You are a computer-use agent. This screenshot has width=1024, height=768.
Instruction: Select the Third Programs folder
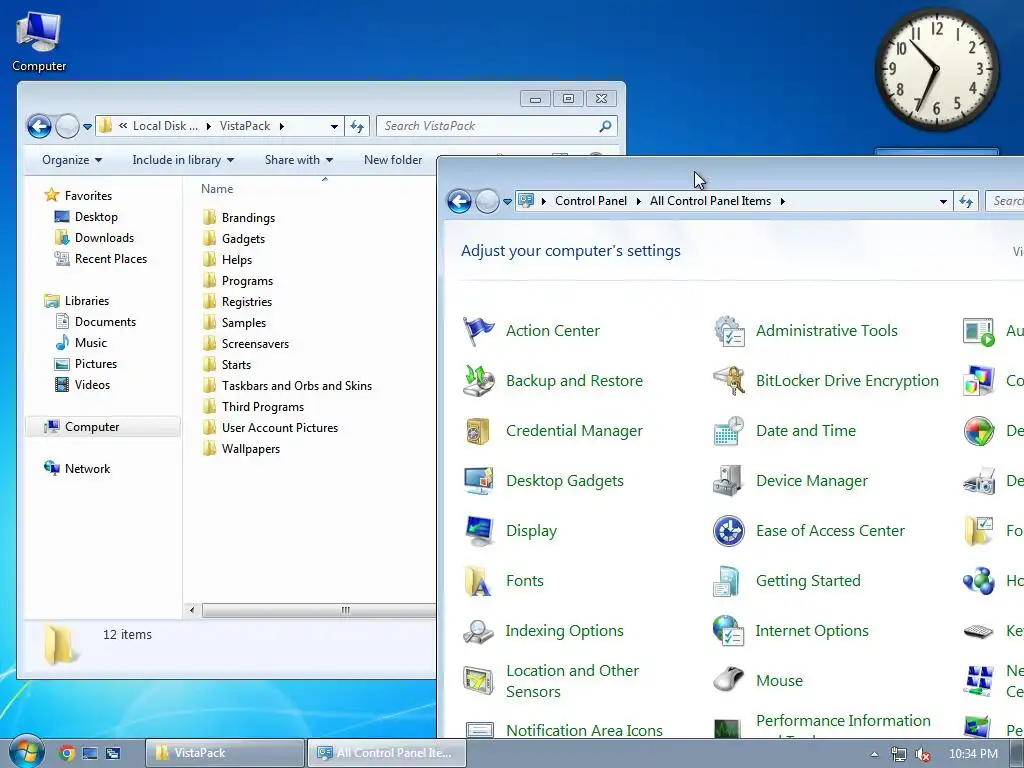[x=263, y=407]
